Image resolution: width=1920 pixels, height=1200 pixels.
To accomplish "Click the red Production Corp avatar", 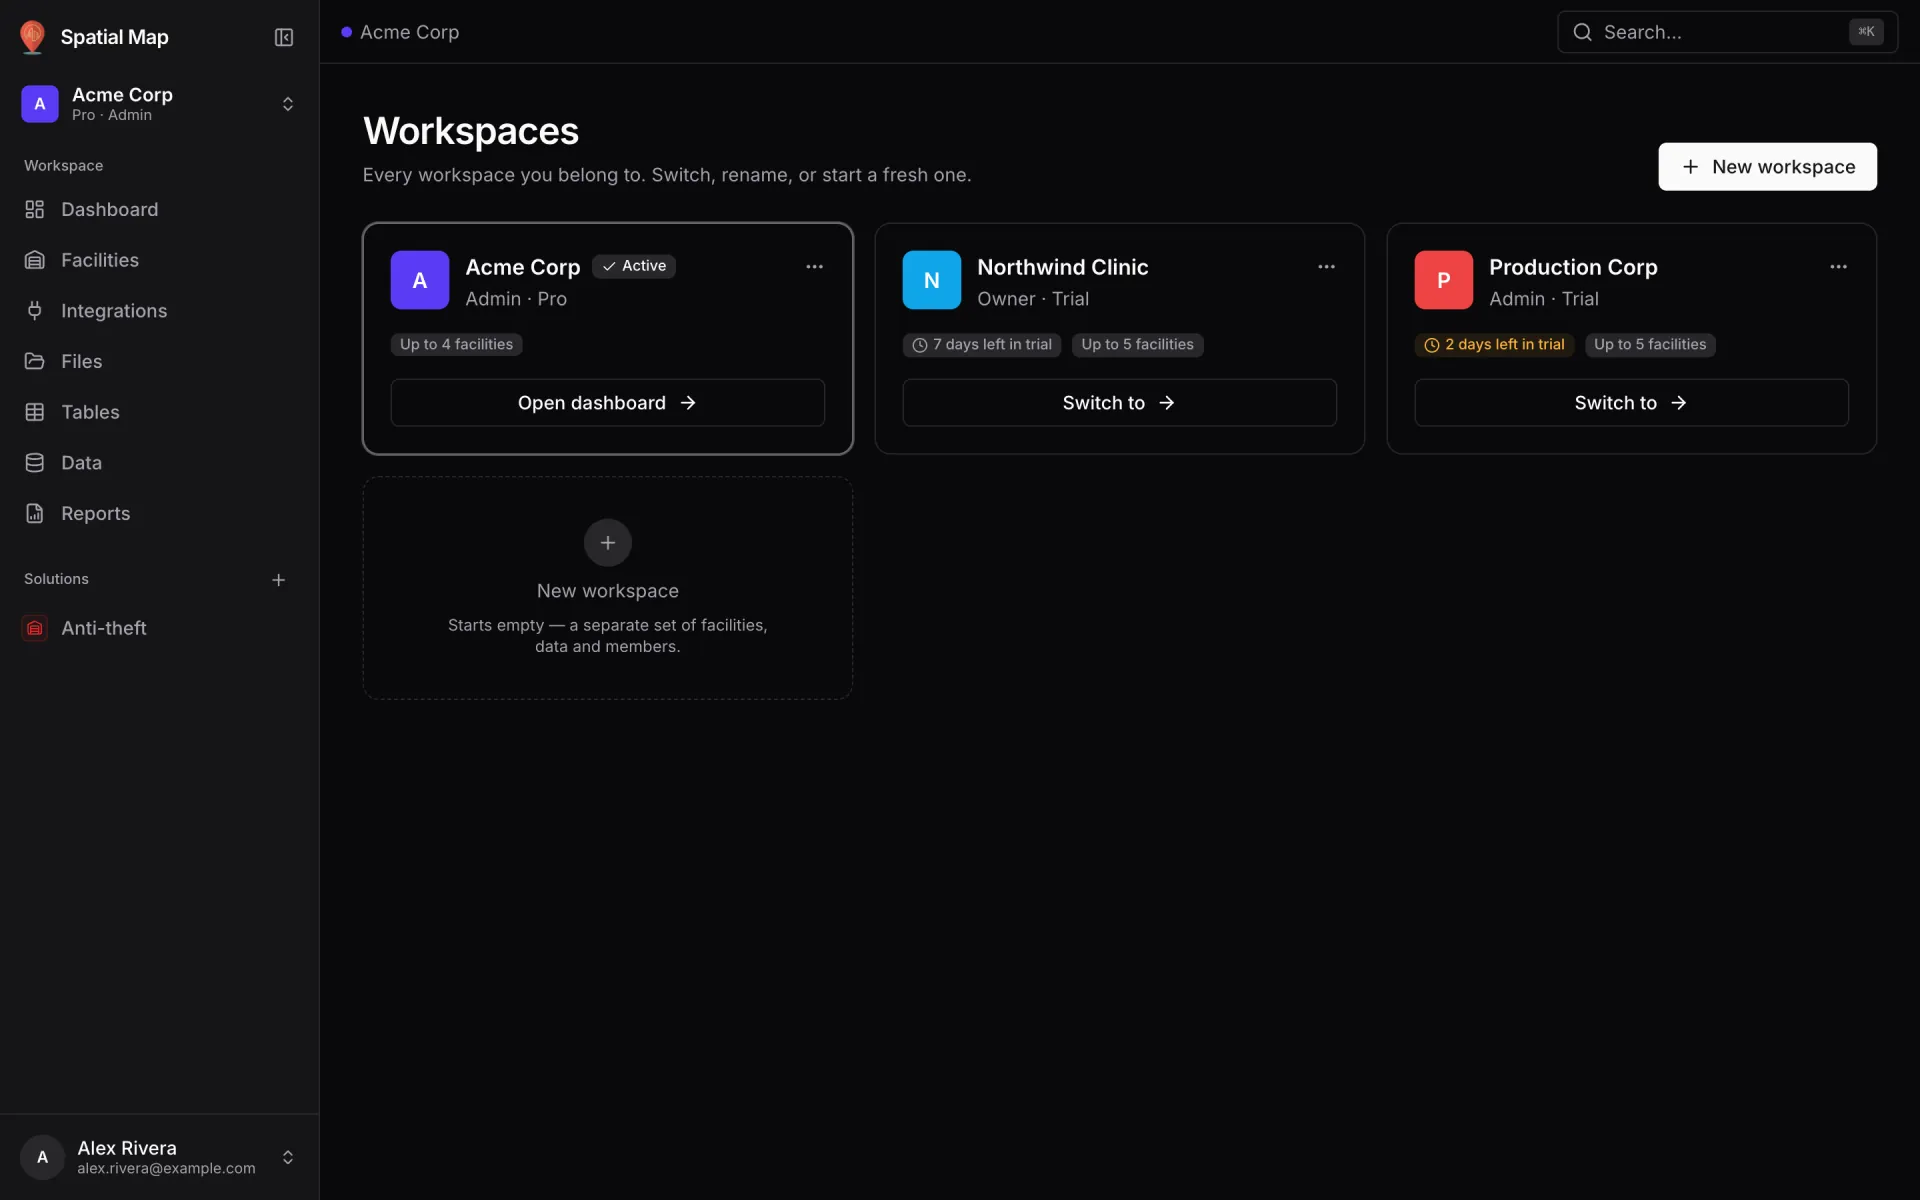I will 1444,280.
